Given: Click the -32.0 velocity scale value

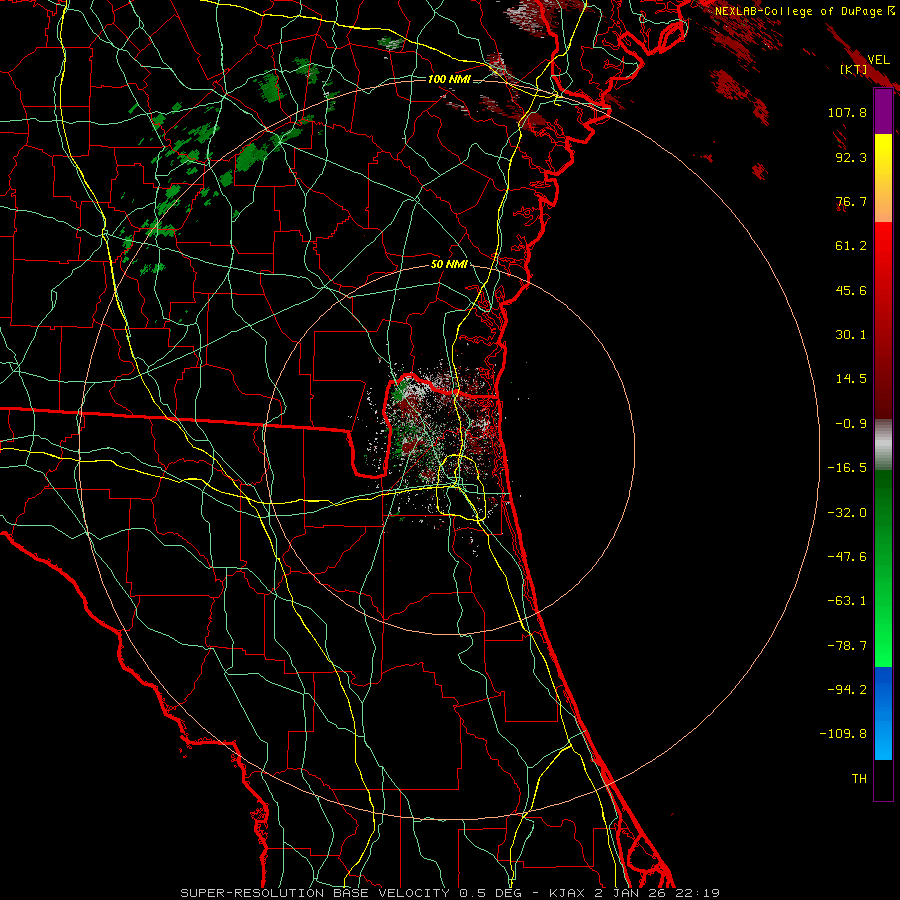Looking at the screenshot, I should pyautogui.click(x=847, y=513).
